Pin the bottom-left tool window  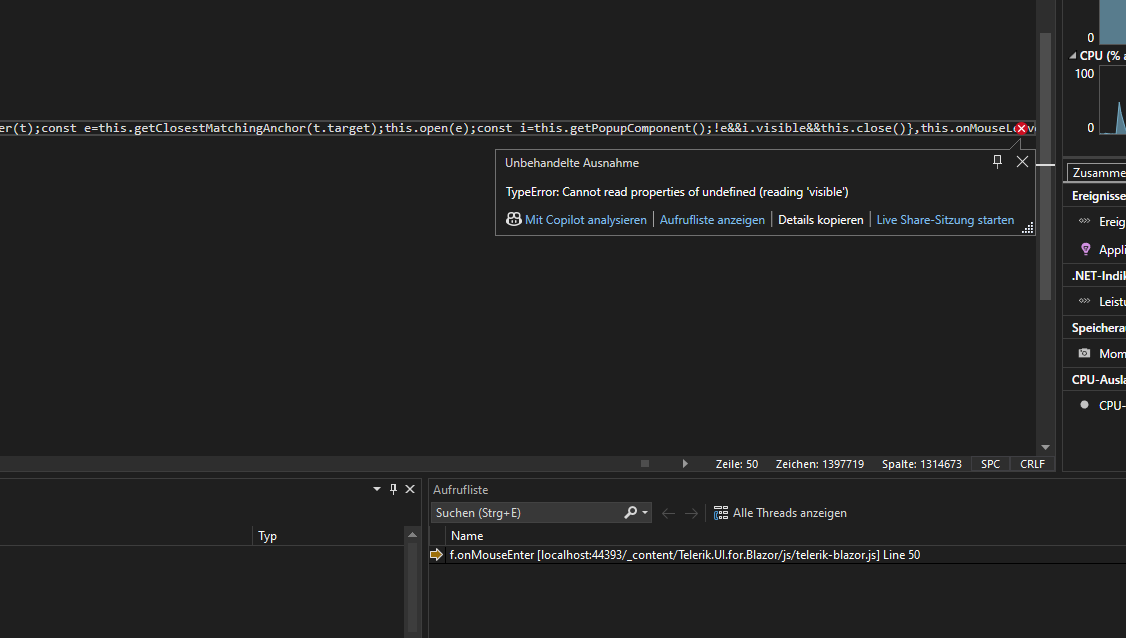coord(393,489)
